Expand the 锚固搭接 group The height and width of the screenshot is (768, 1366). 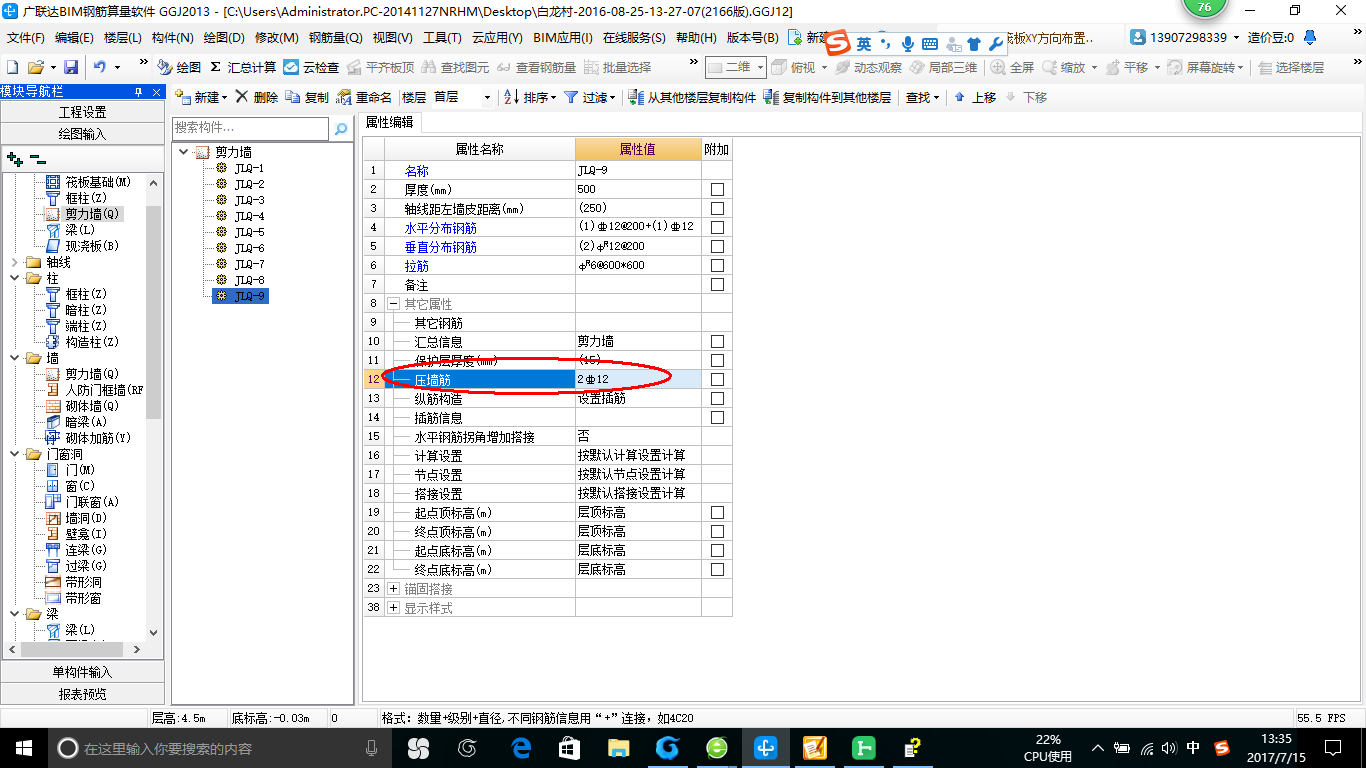point(393,589)
